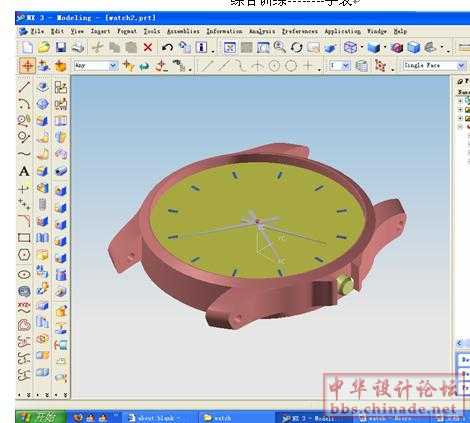
Task: Save the part with floppy disk icon
Action: 61,47
